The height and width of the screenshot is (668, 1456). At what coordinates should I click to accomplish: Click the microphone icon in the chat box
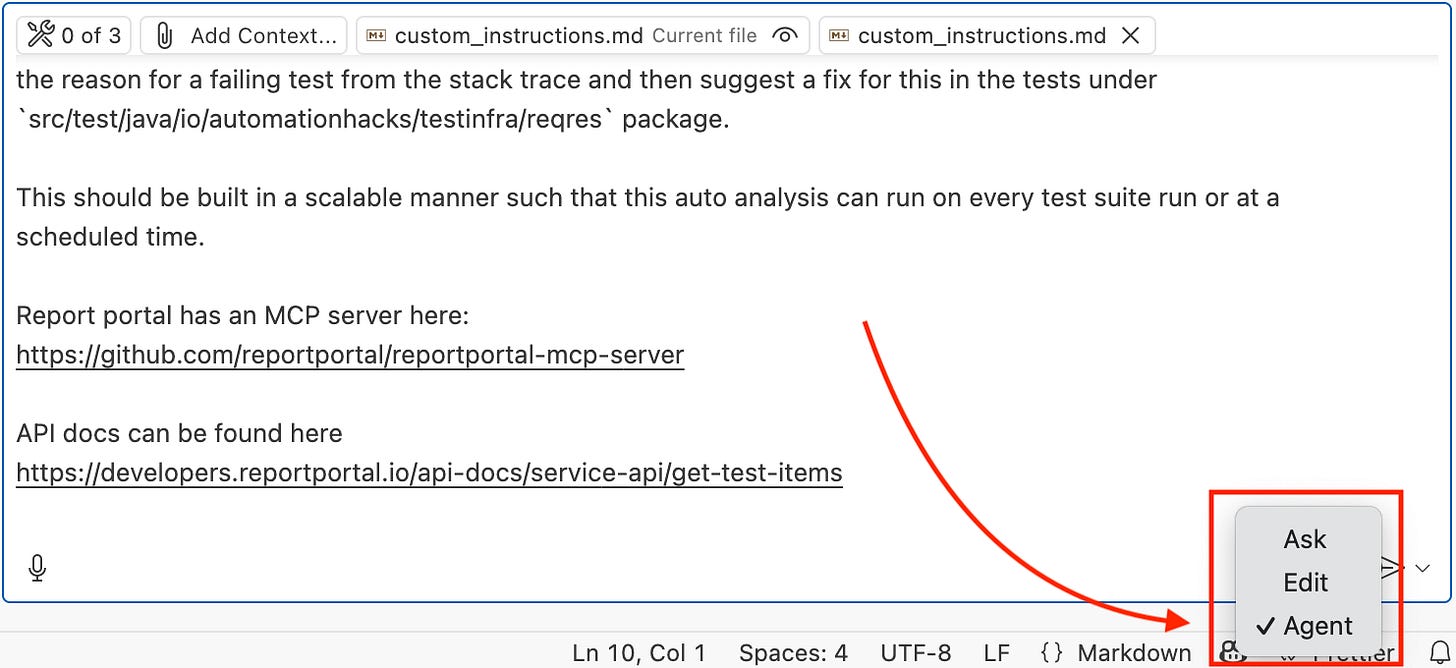coord(36,567)
